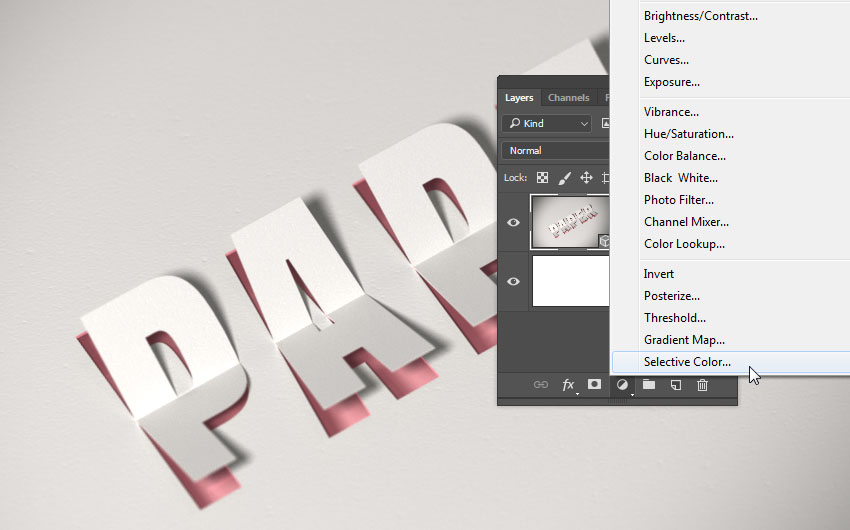Toggle lock position move icon
This screenshot has width=850, height=530.
click(x=586, y=178)
